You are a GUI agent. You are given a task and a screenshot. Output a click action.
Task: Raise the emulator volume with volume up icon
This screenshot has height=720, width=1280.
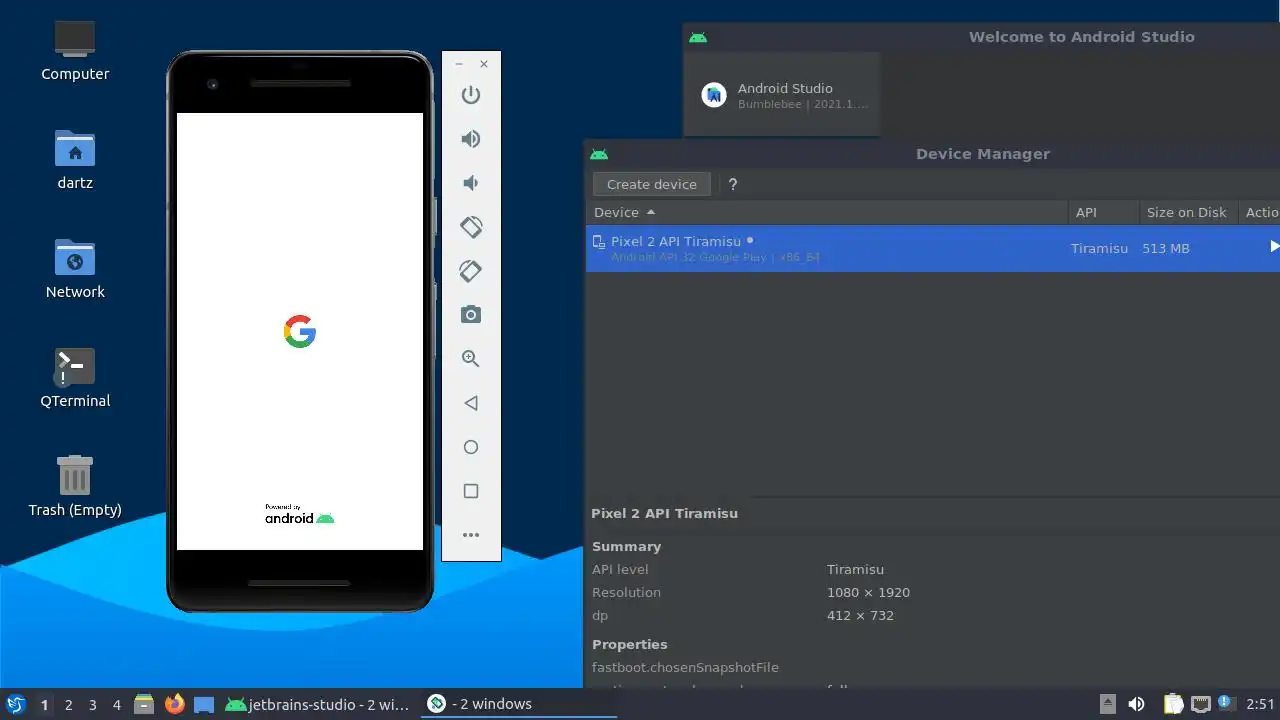pyautogui.click(x=471, y=139)
